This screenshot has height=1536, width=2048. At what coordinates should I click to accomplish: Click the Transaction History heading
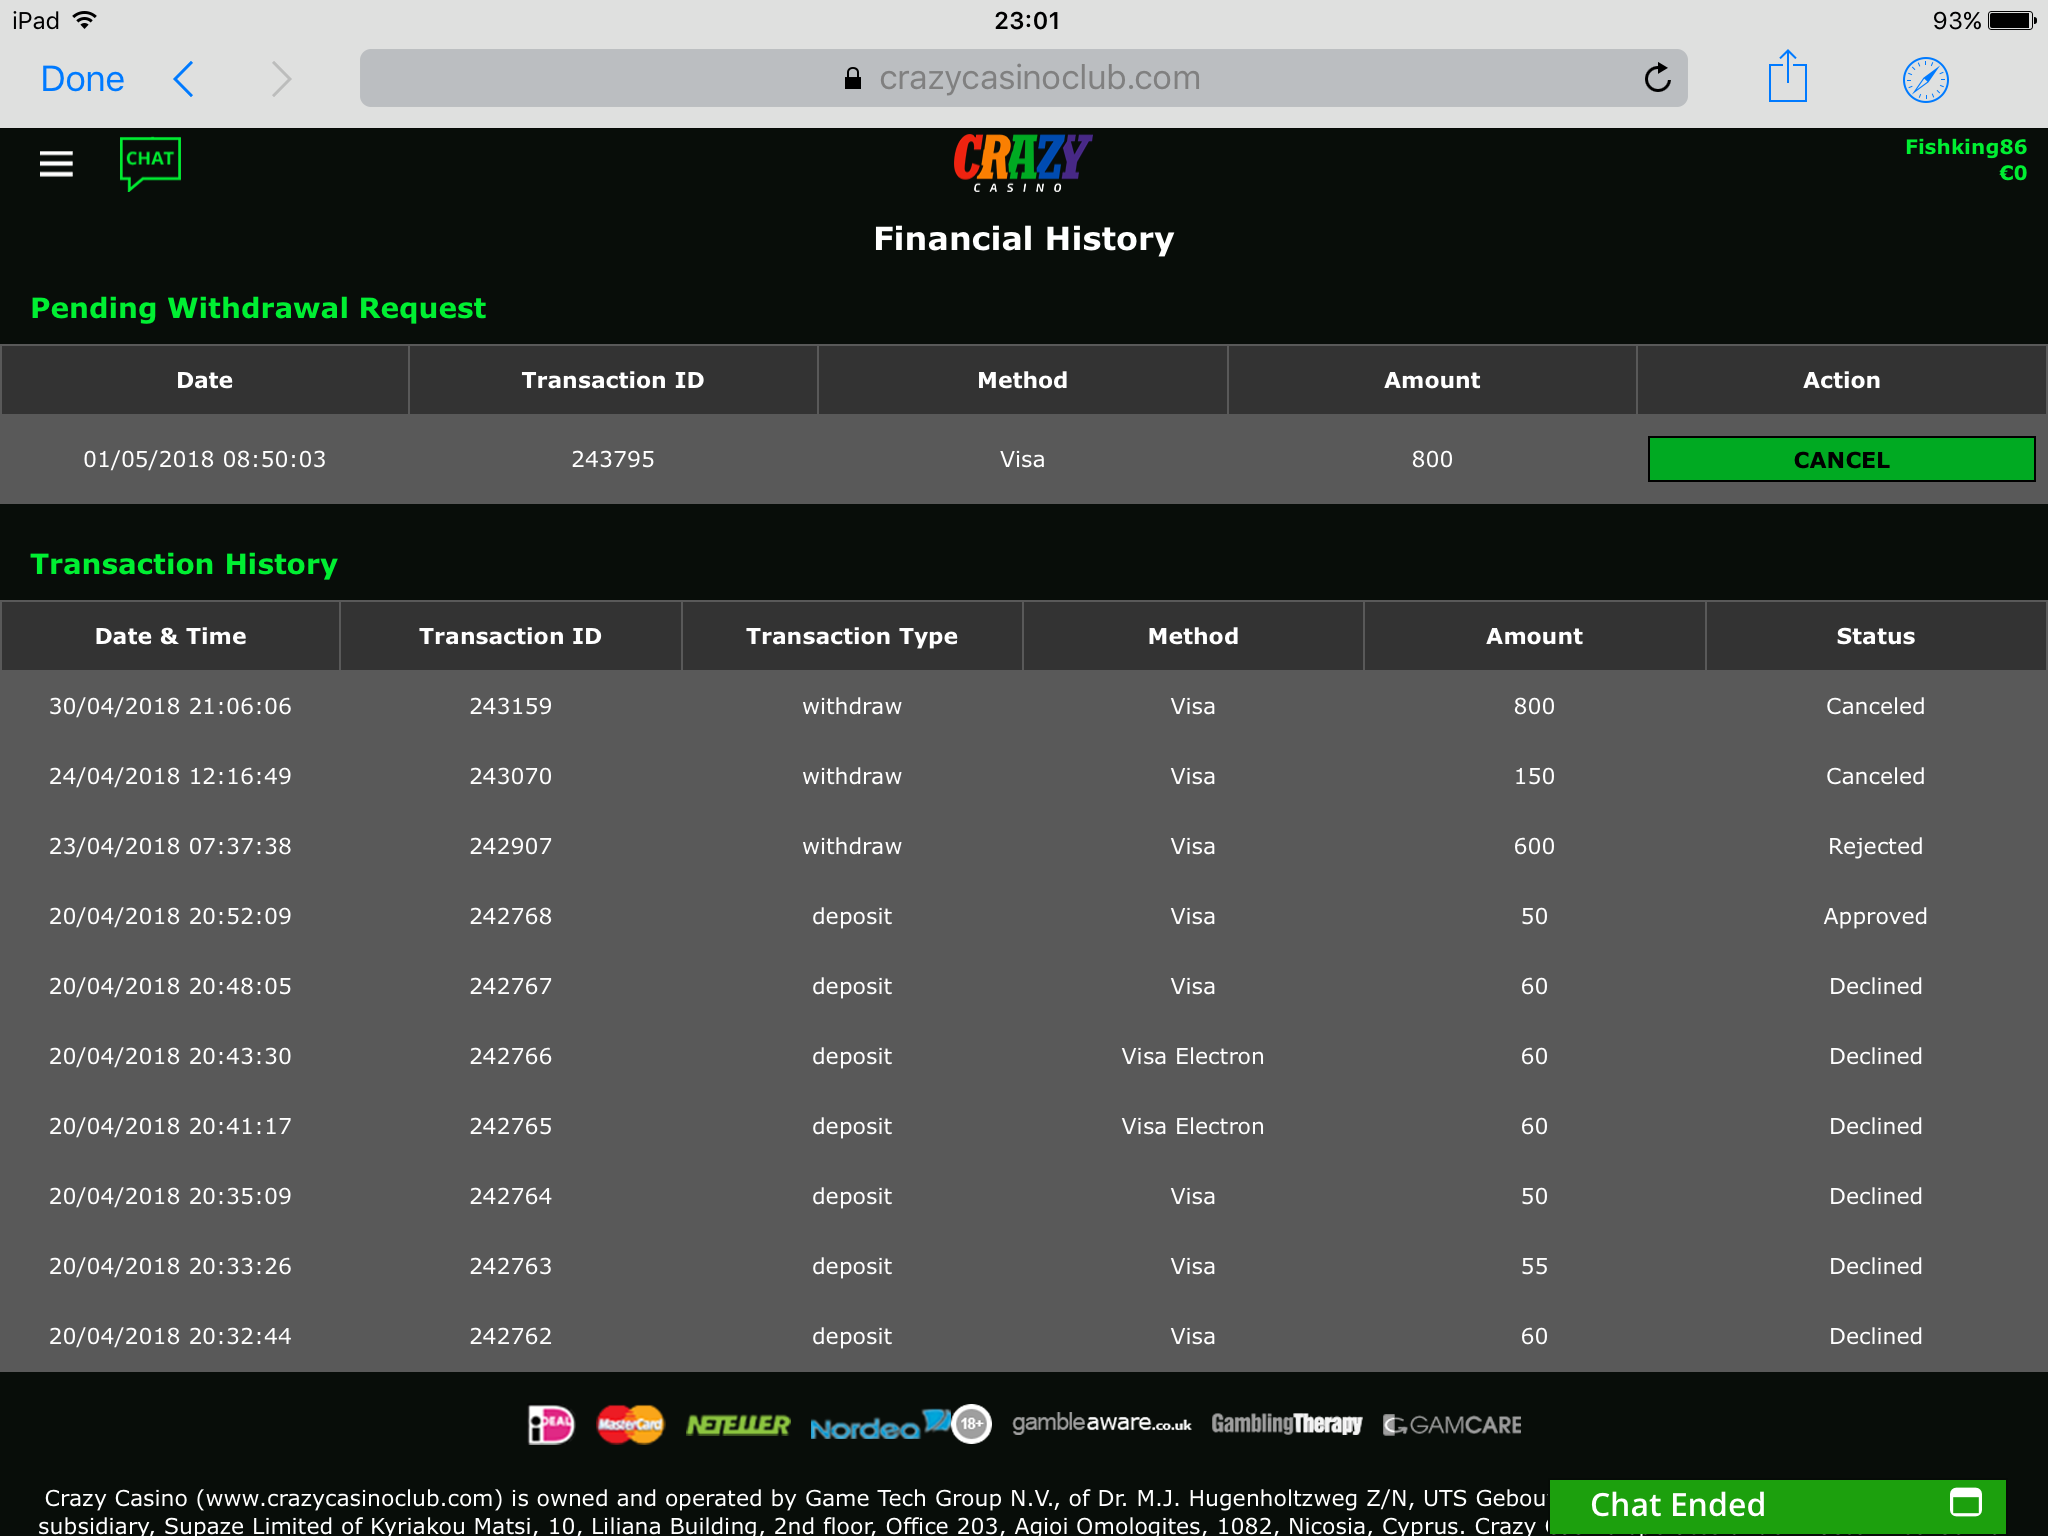184,564
